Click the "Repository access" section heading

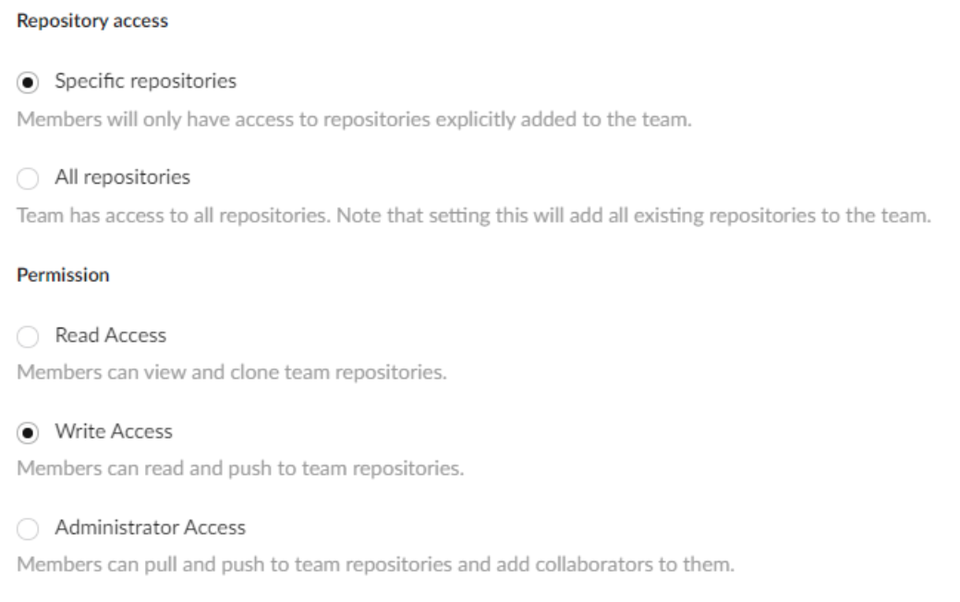pos(92,21)
